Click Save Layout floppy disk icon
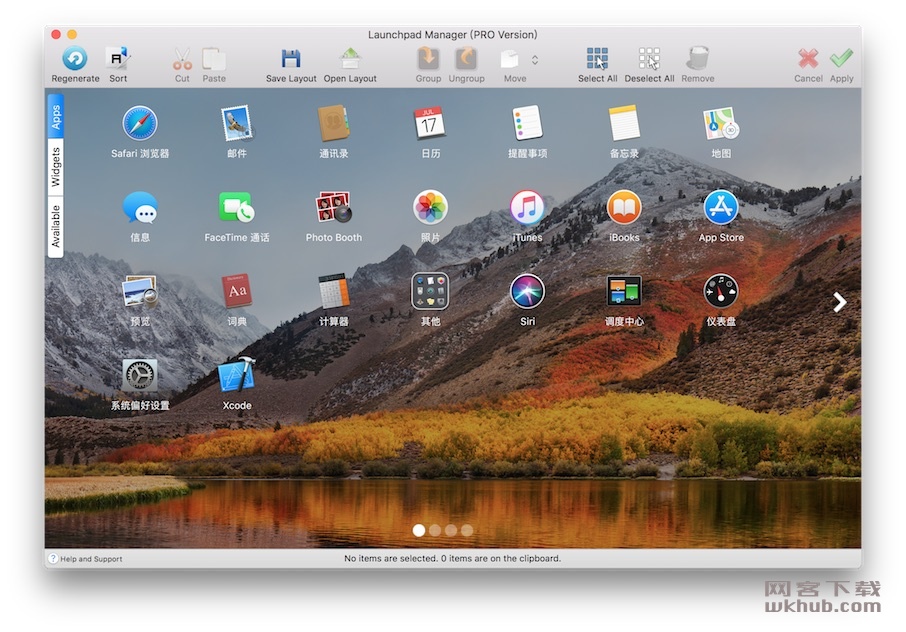This screenshot has width=906, height=632. click(x=291, y=59)
